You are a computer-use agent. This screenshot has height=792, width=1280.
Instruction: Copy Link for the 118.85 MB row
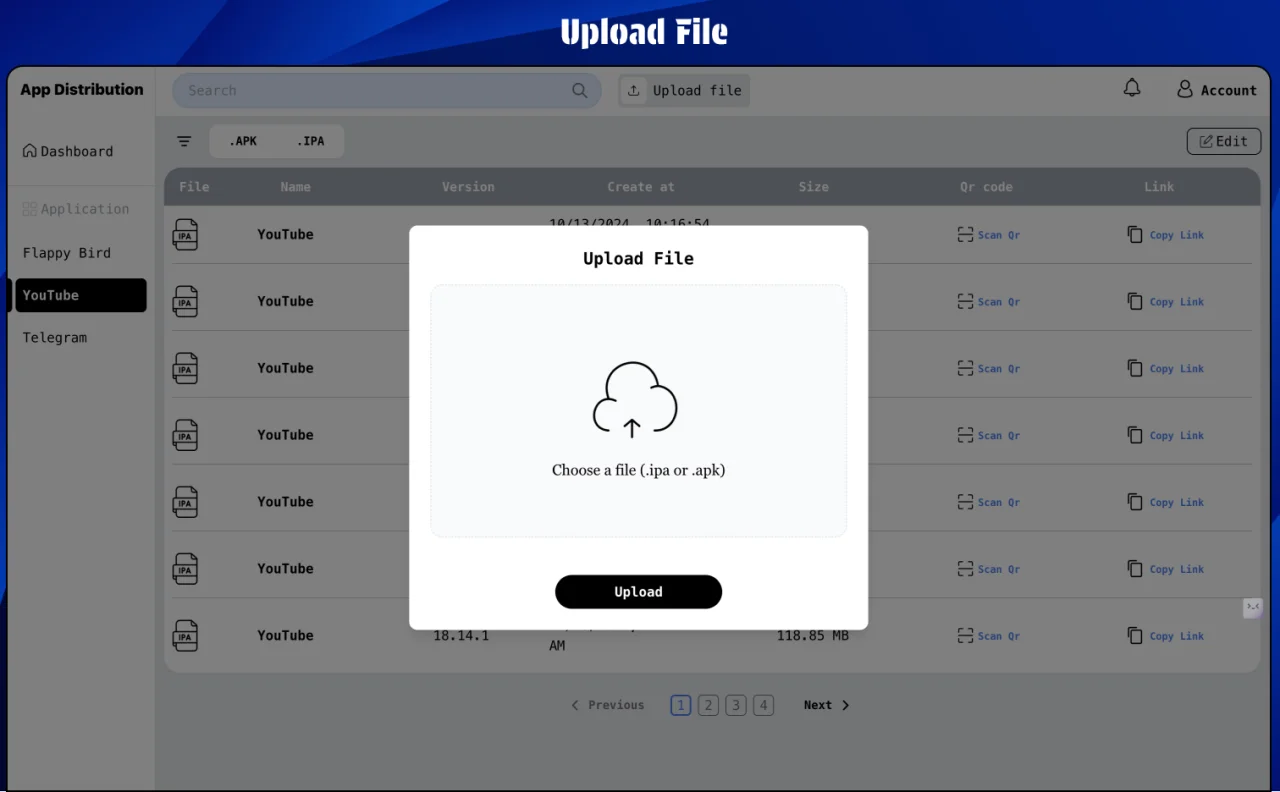1166,636
